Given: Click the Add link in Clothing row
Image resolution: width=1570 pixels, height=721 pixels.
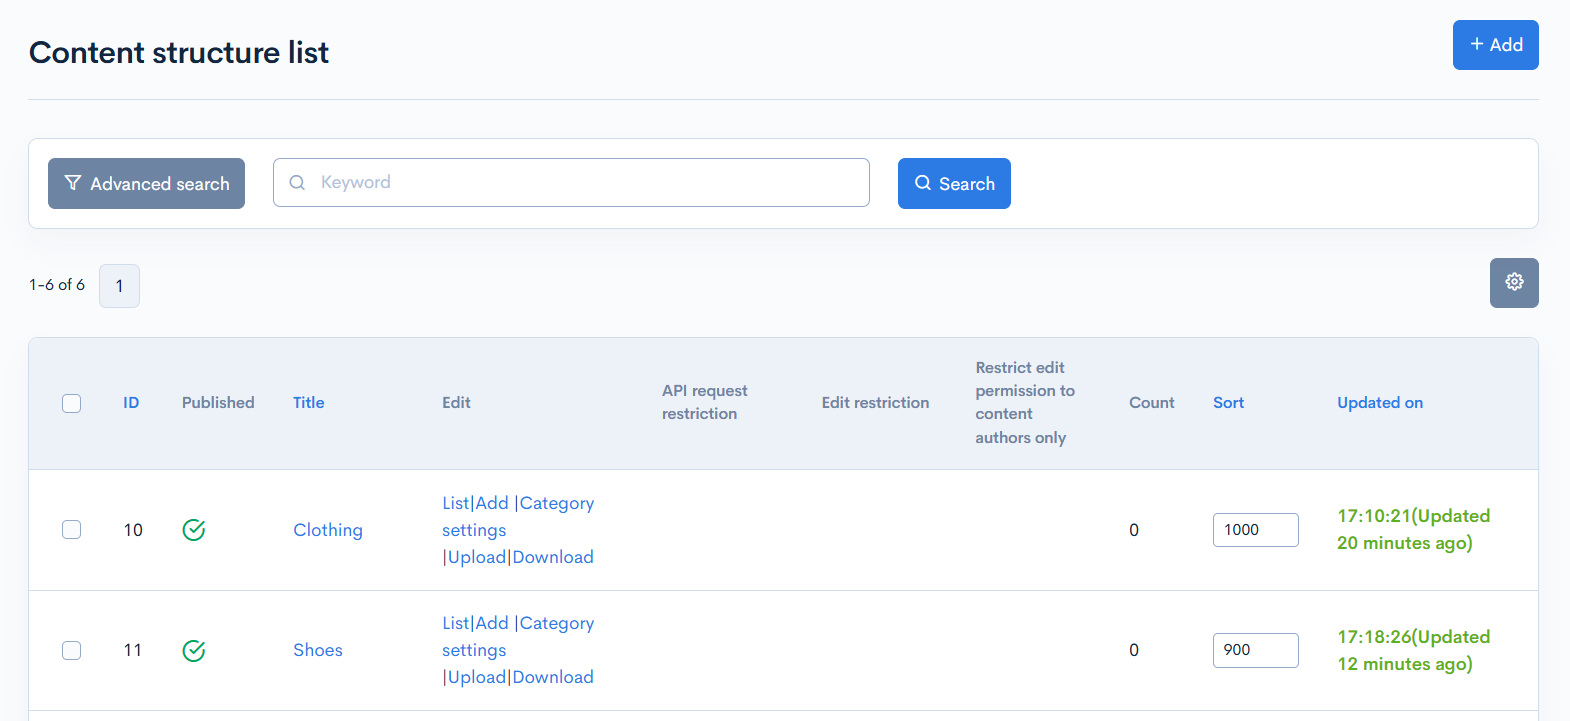Looking at the screenshot, I should tap(492, 503).
